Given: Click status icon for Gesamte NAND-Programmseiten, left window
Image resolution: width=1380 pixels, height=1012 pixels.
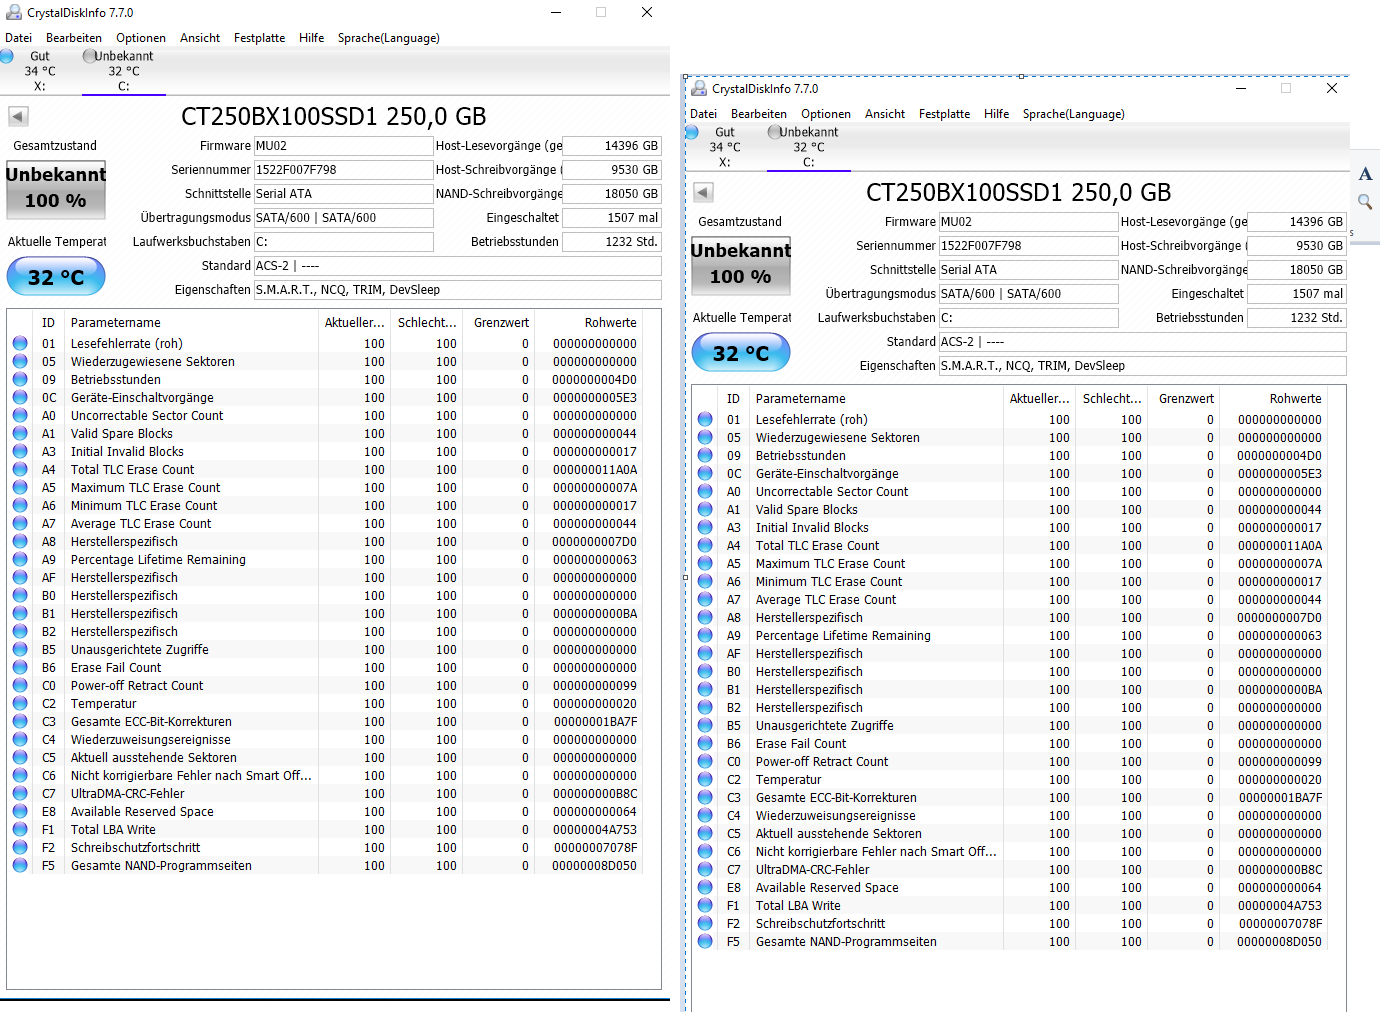Looking at the screenshot, I should [20, 865].
